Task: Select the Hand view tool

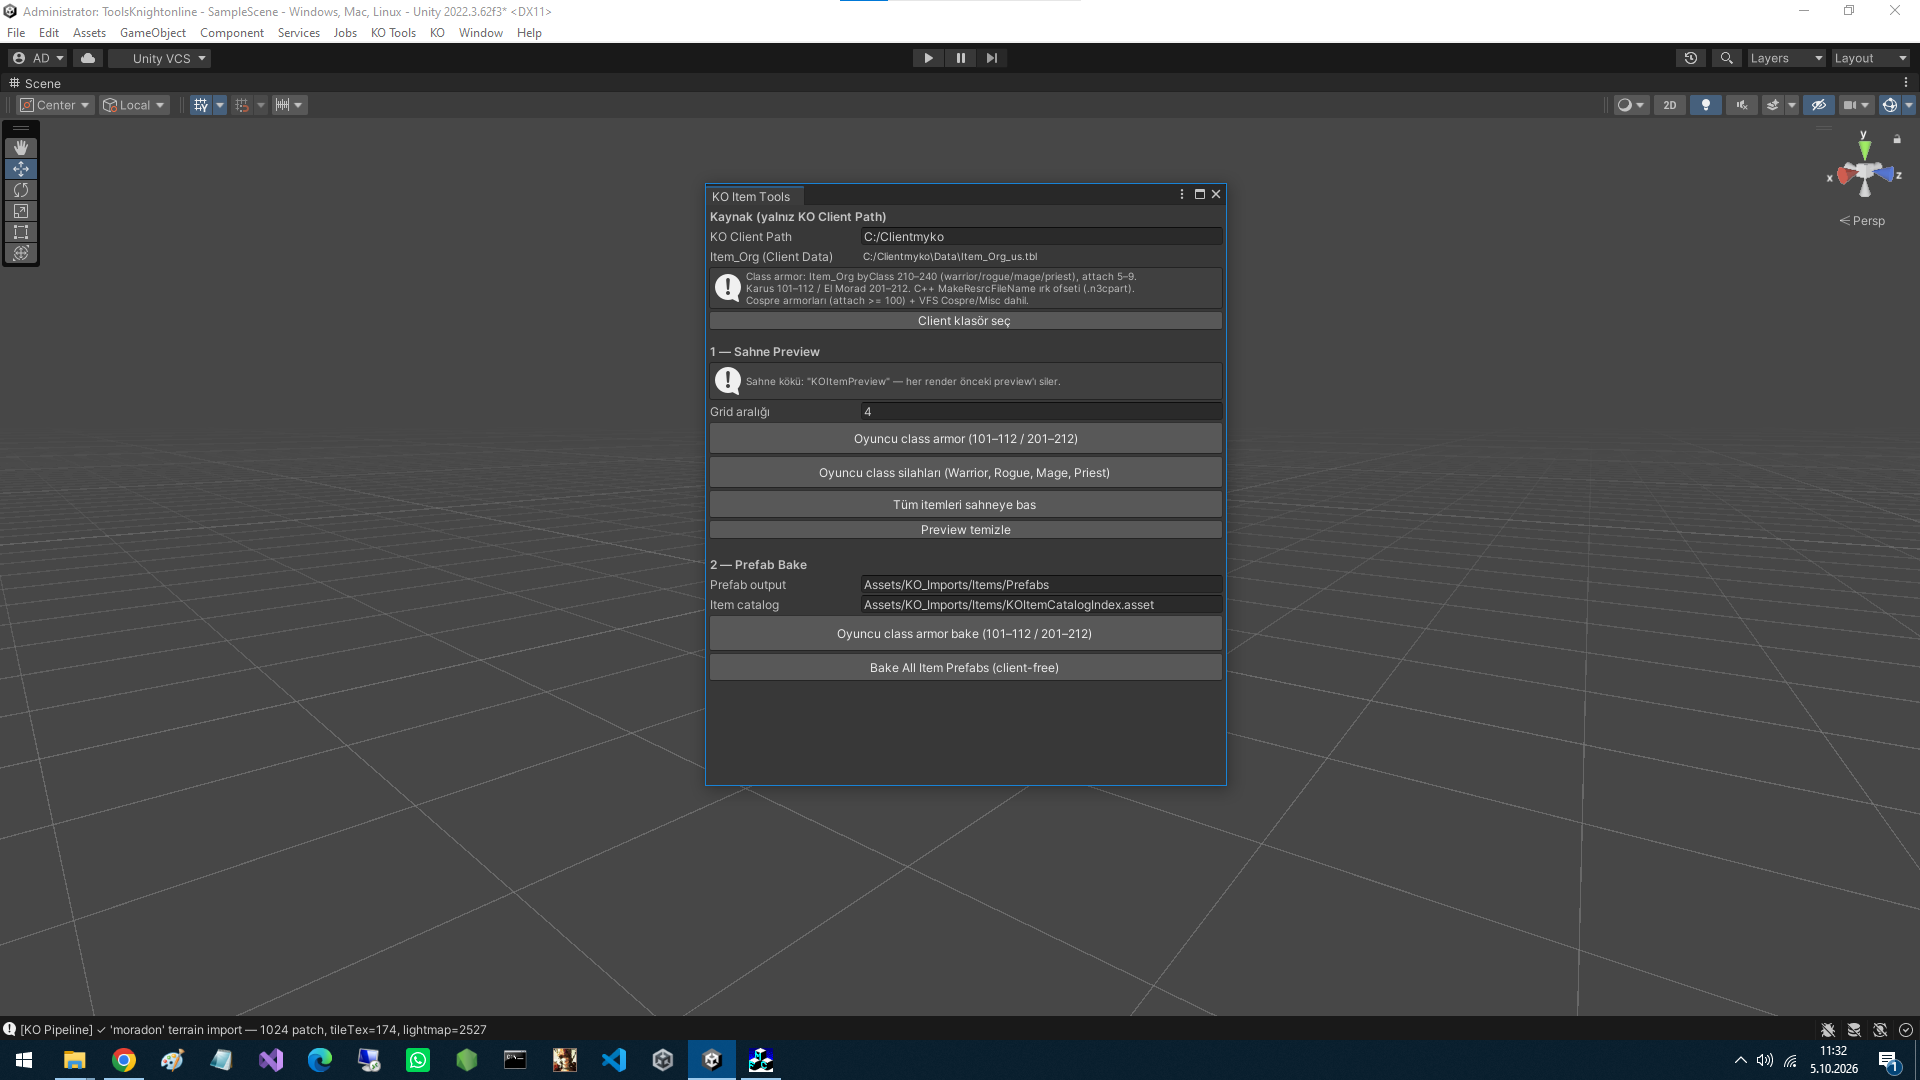Action: (21, 148)
